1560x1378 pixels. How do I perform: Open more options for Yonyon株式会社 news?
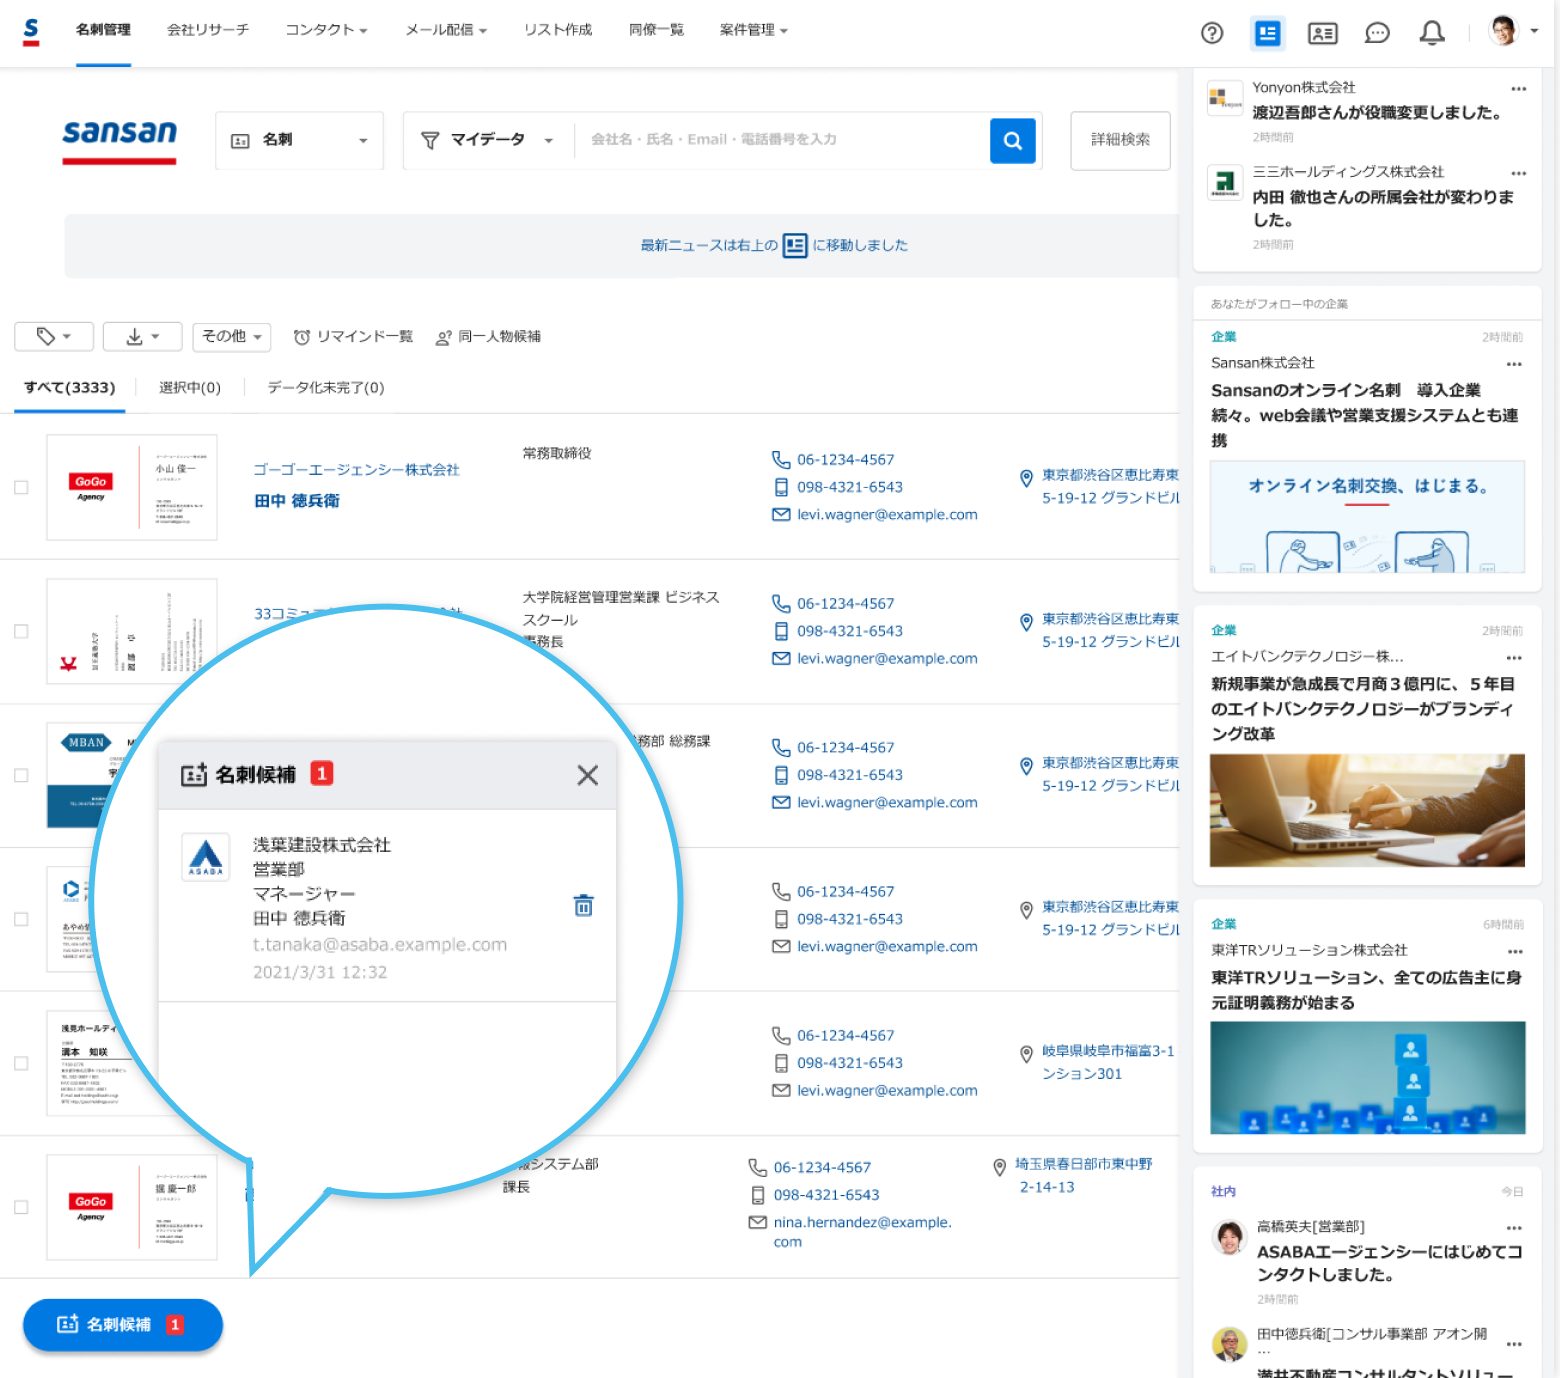click(1519, 89)
